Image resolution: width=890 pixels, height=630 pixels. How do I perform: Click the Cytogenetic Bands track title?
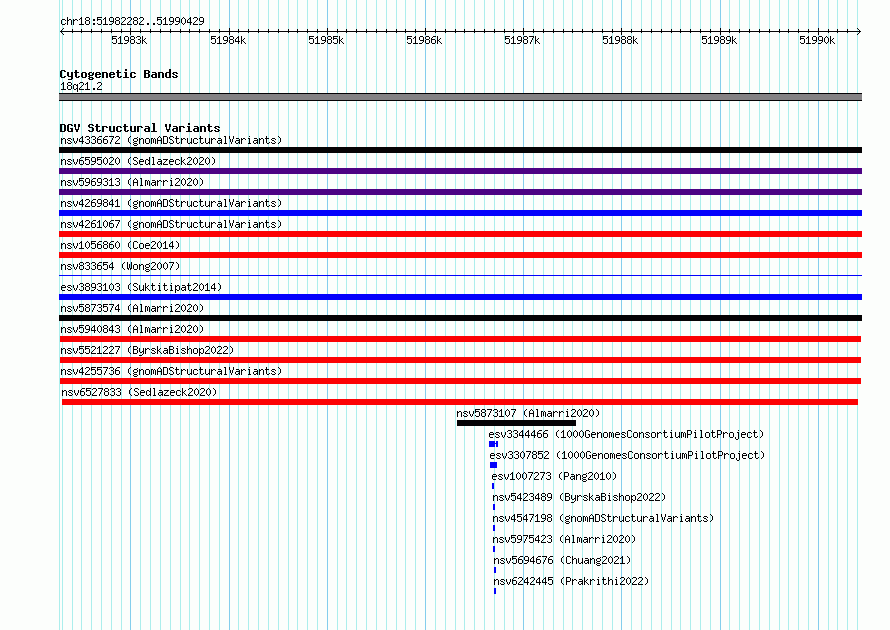pos(119,74)
